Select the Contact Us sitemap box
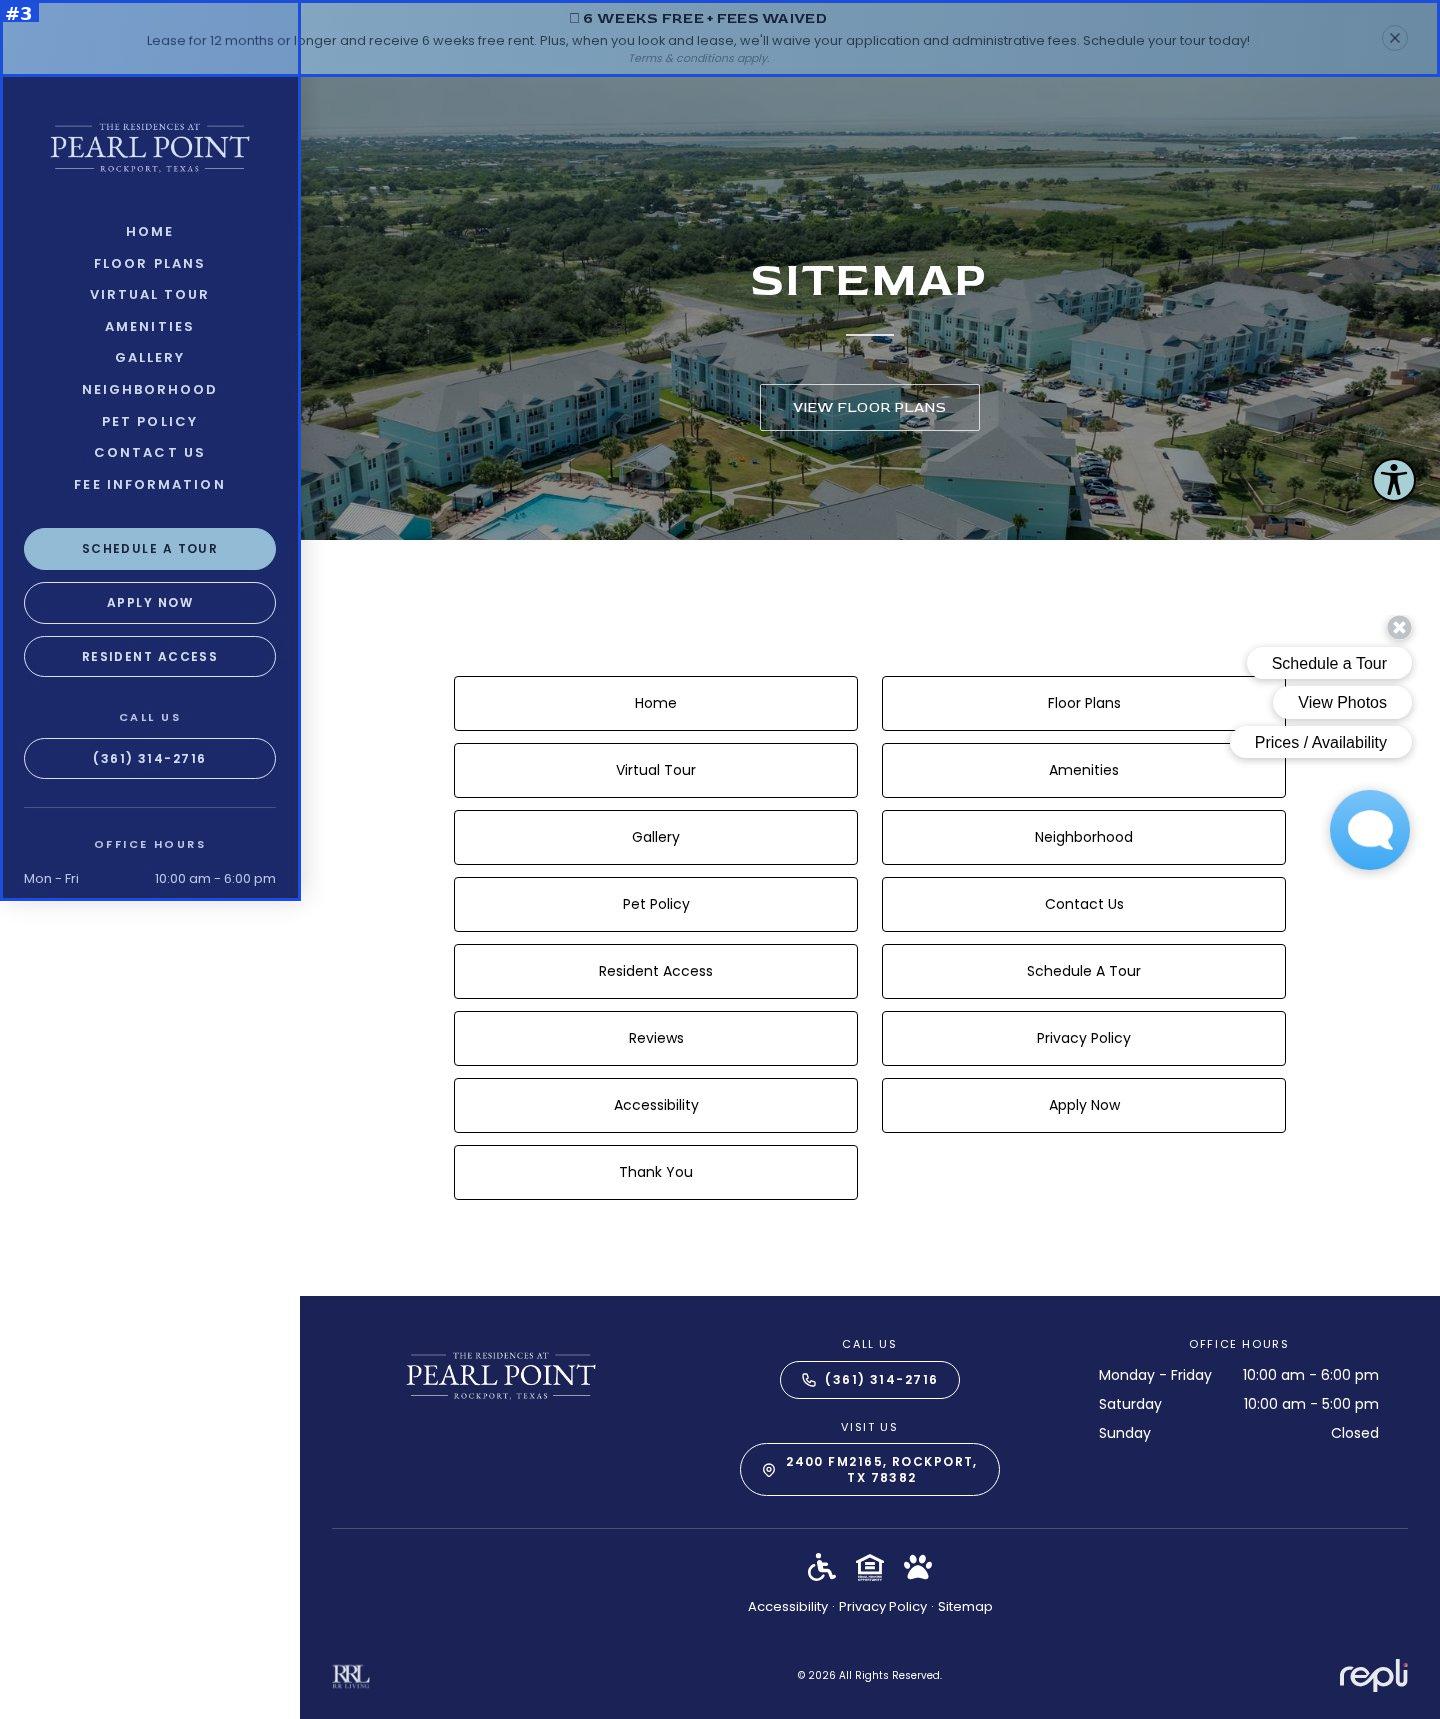The height and width of the screenshot is (1719, 1440). click(1084, 905)
